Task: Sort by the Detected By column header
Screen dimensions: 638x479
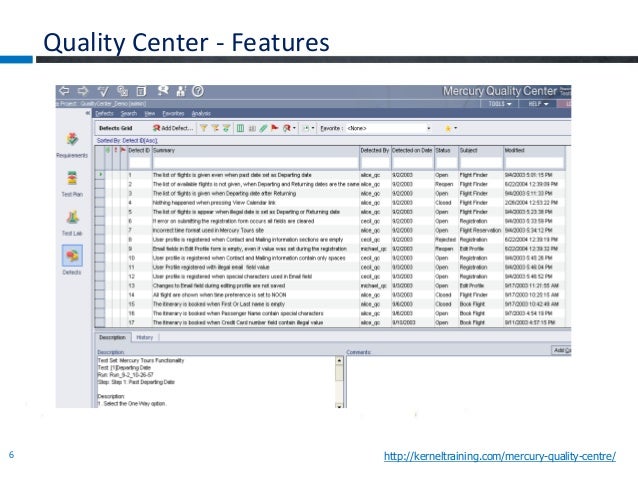Action: tap(375, 150)
